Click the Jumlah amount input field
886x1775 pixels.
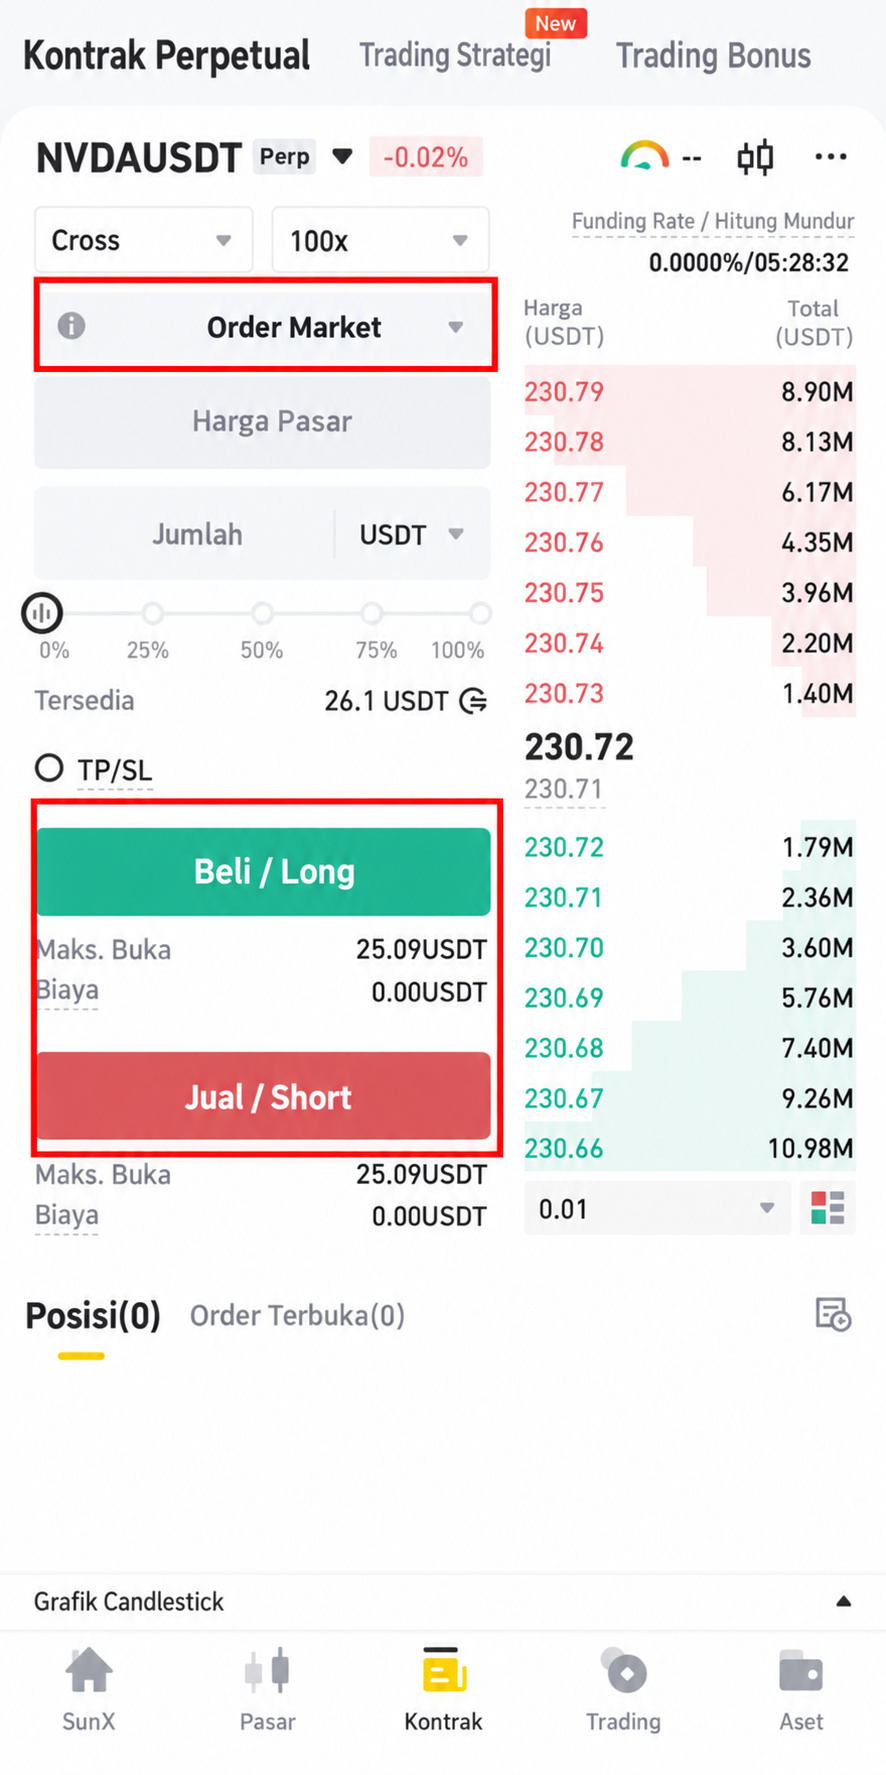tap(185, 534)
